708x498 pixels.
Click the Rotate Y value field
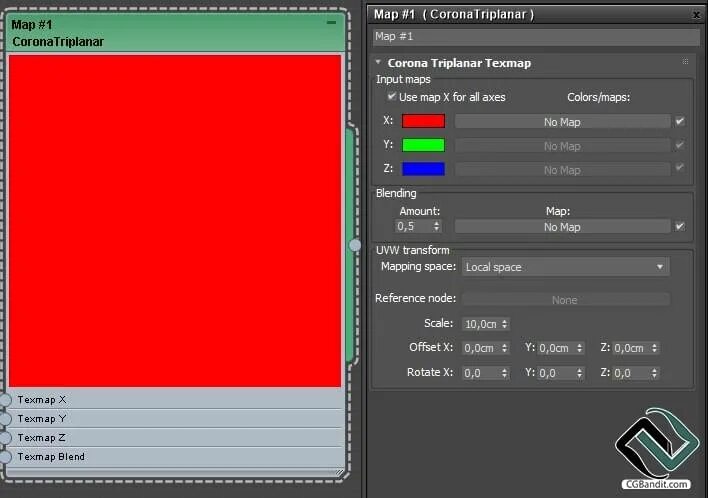click(x=556, y=373)
